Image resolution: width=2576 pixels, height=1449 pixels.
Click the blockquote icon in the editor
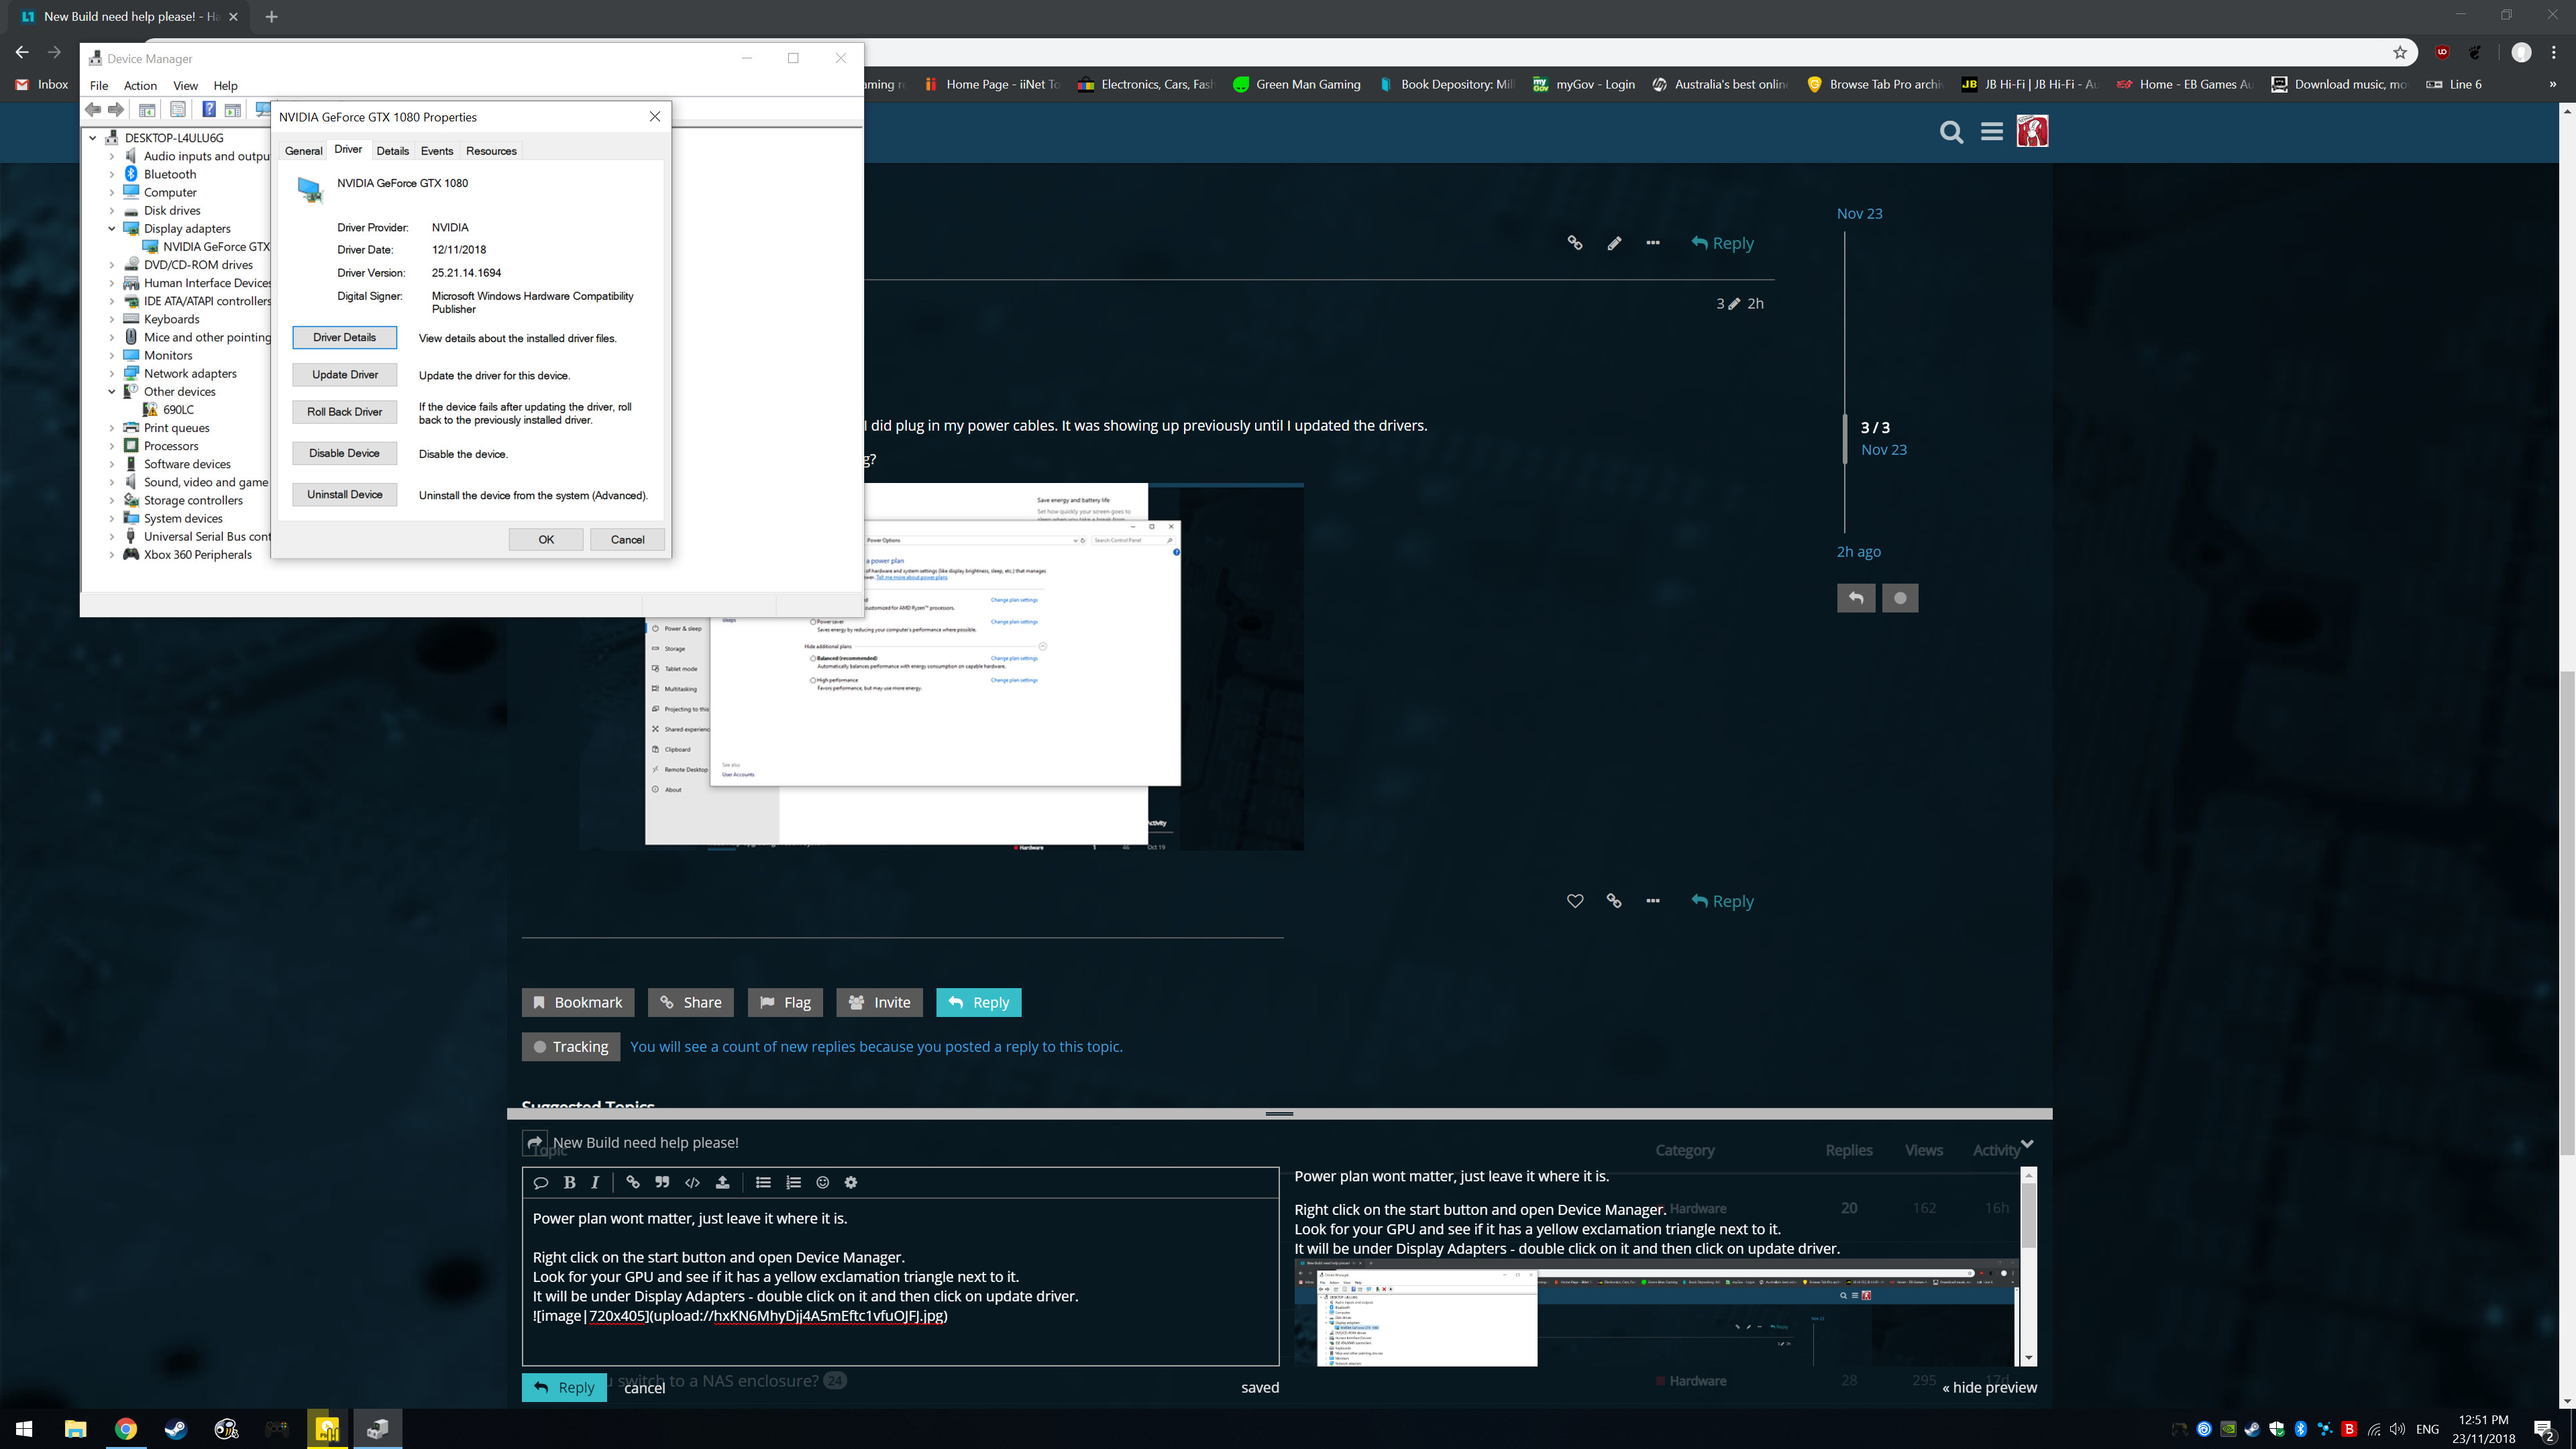[662, 1182]
